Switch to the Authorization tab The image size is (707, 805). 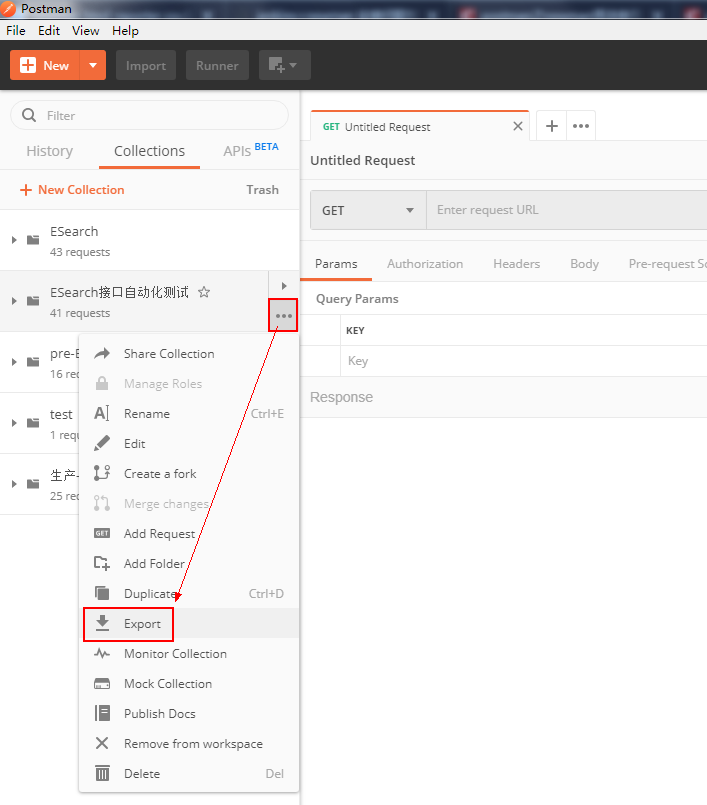[x=425, y=264]
